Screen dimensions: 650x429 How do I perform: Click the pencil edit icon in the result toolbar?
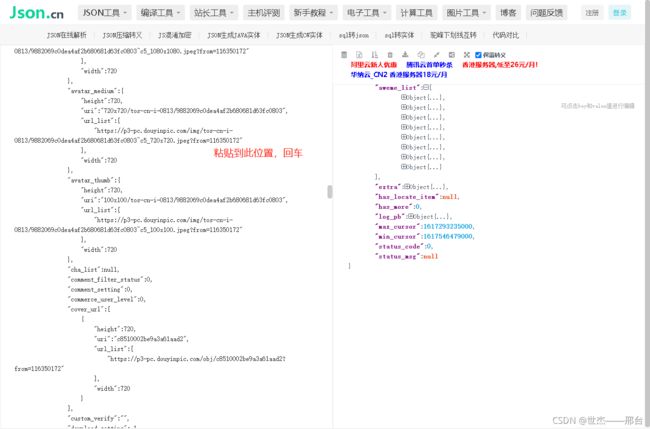[436, 55]
